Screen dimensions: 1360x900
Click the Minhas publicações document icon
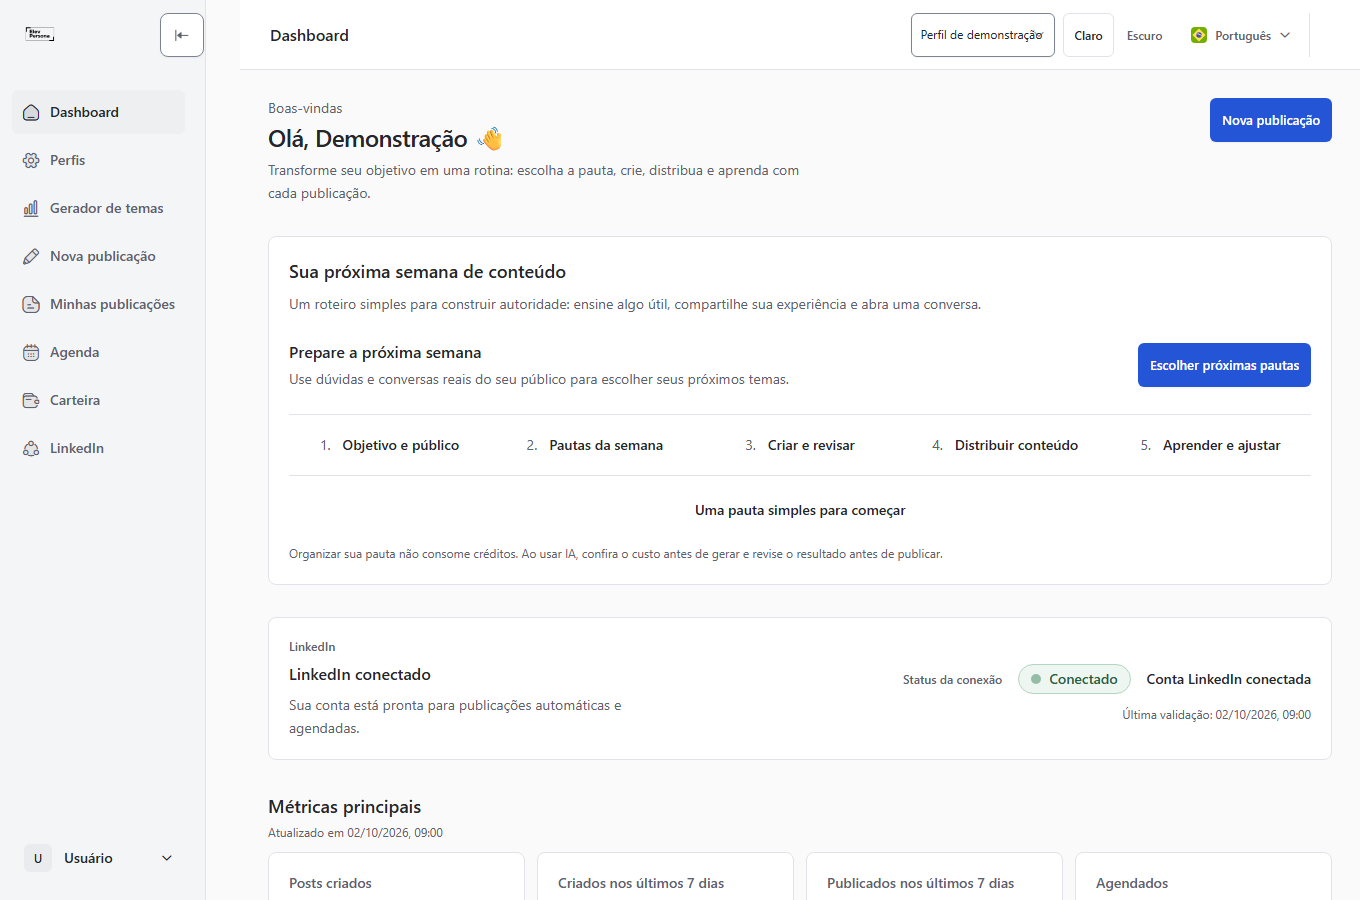(31, 304)
